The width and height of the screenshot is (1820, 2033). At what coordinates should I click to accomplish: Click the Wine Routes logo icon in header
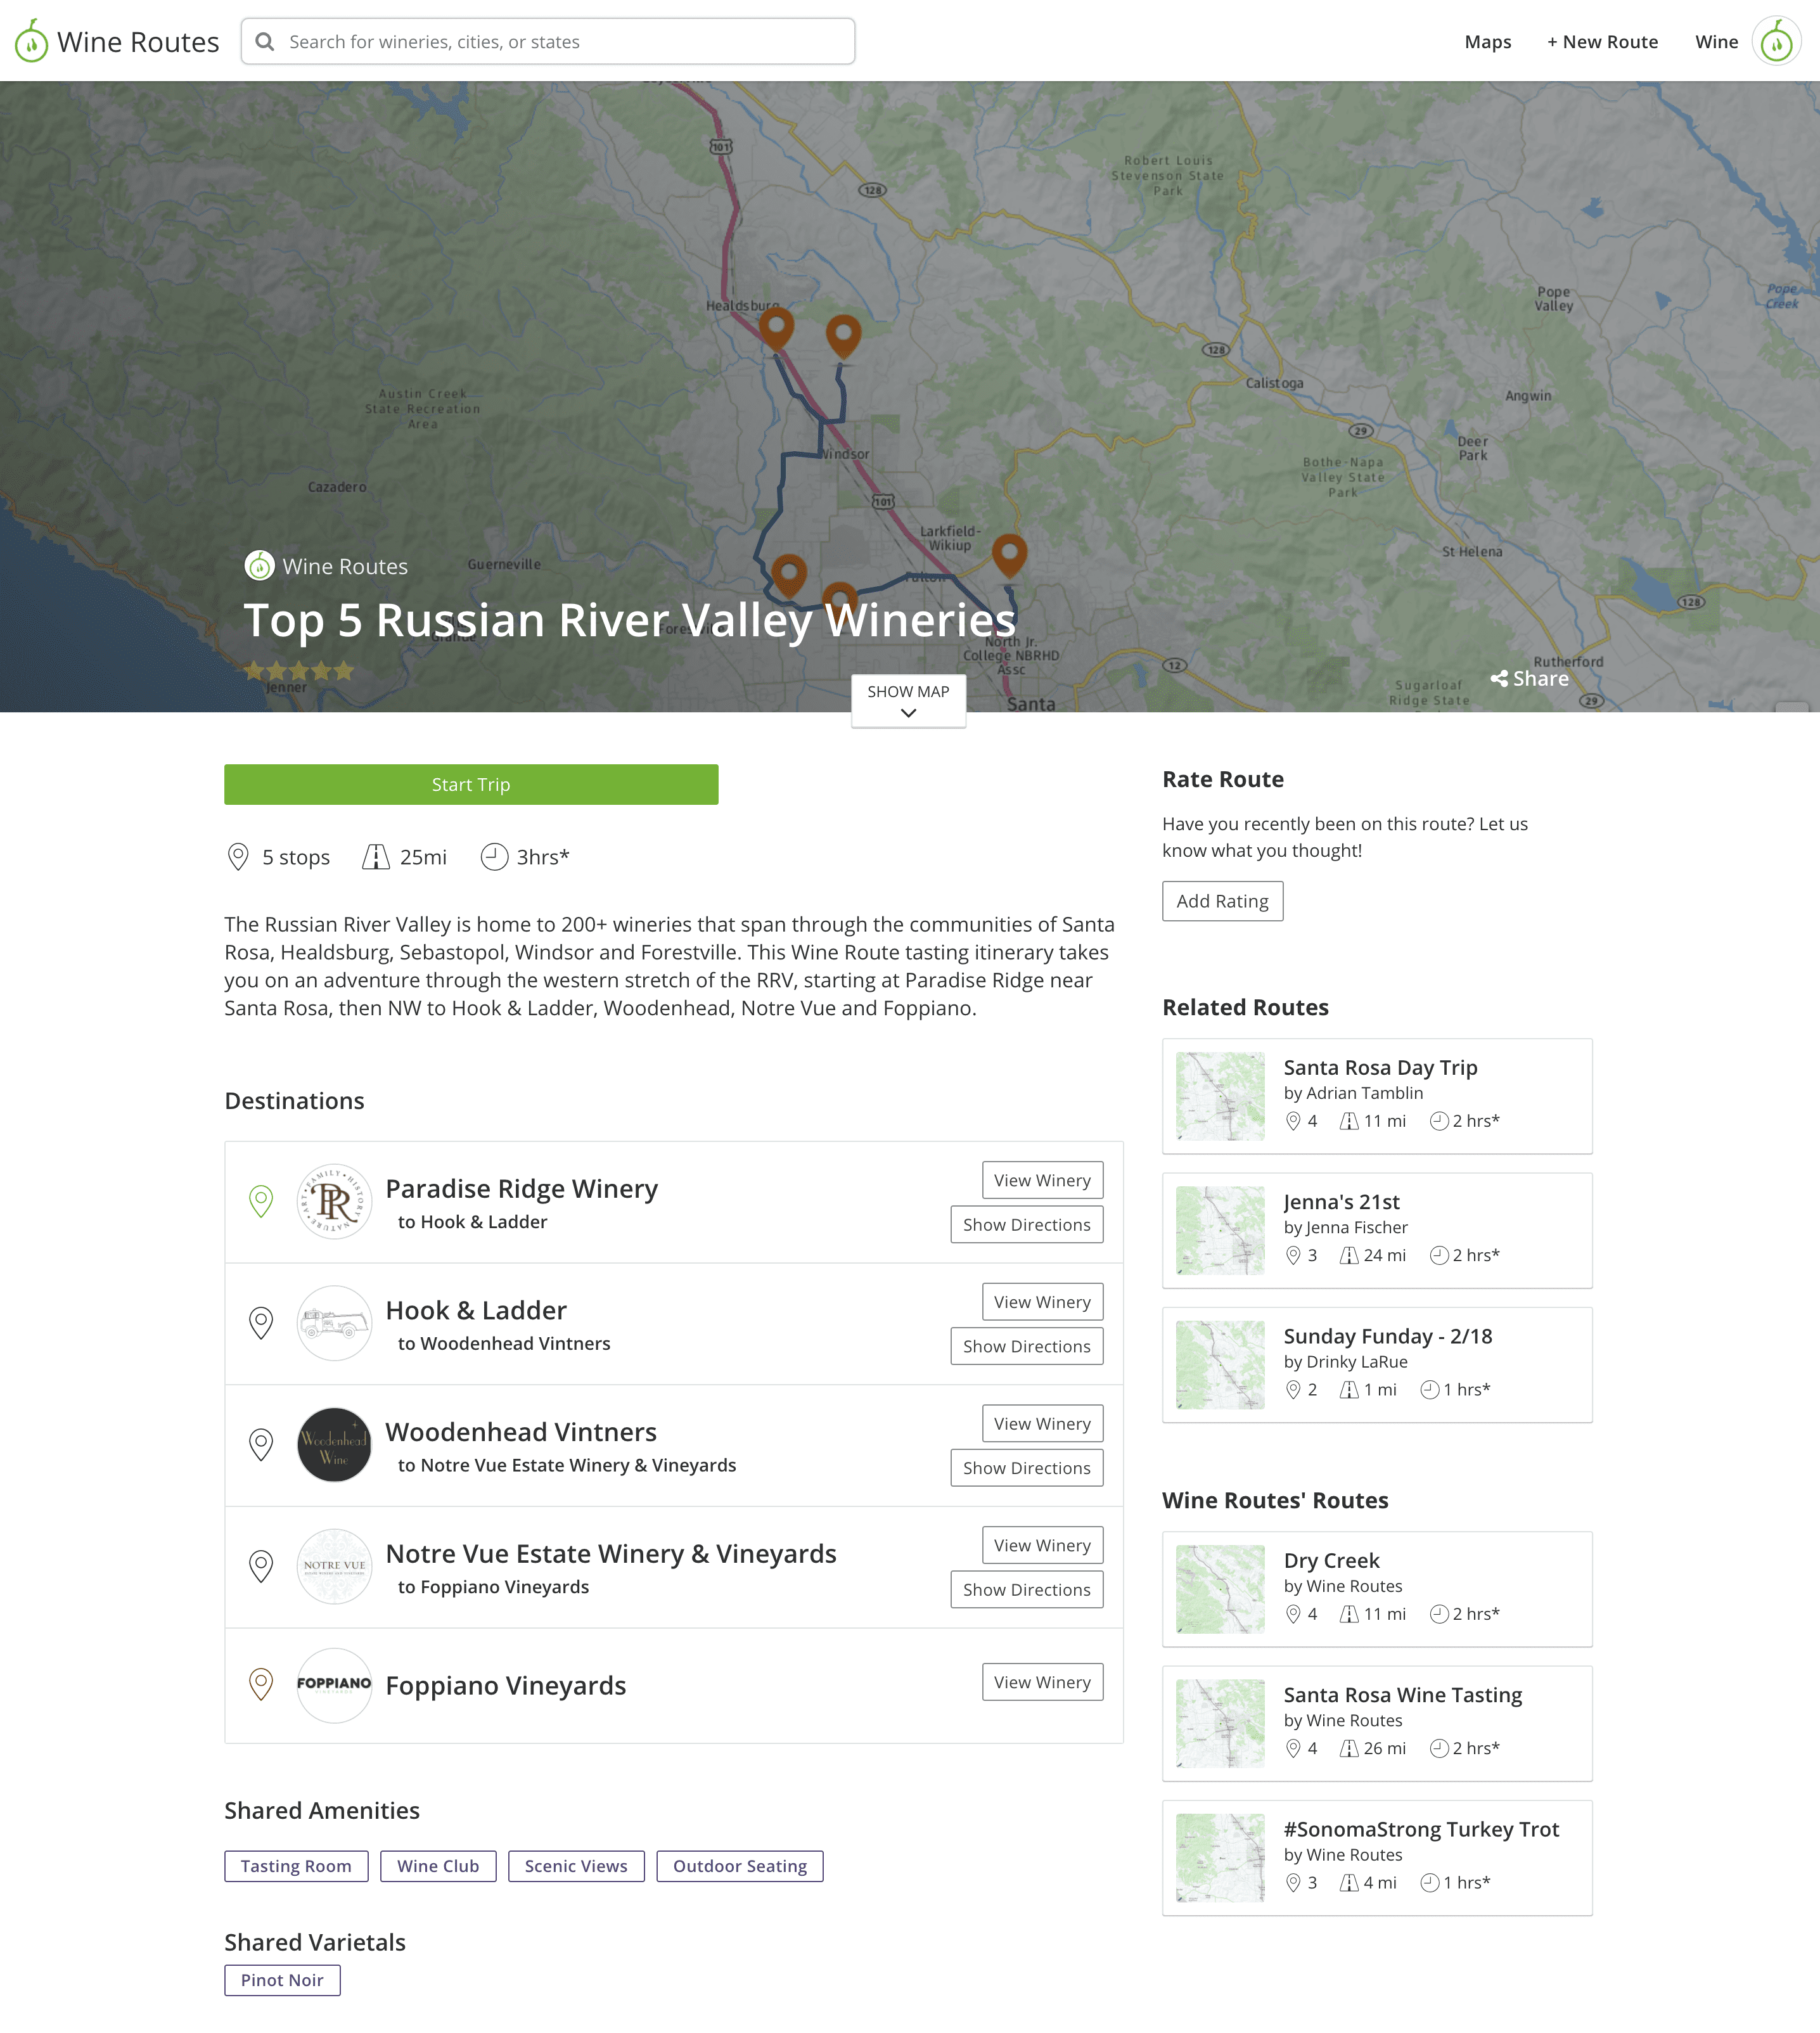click(x=32, y=42)
